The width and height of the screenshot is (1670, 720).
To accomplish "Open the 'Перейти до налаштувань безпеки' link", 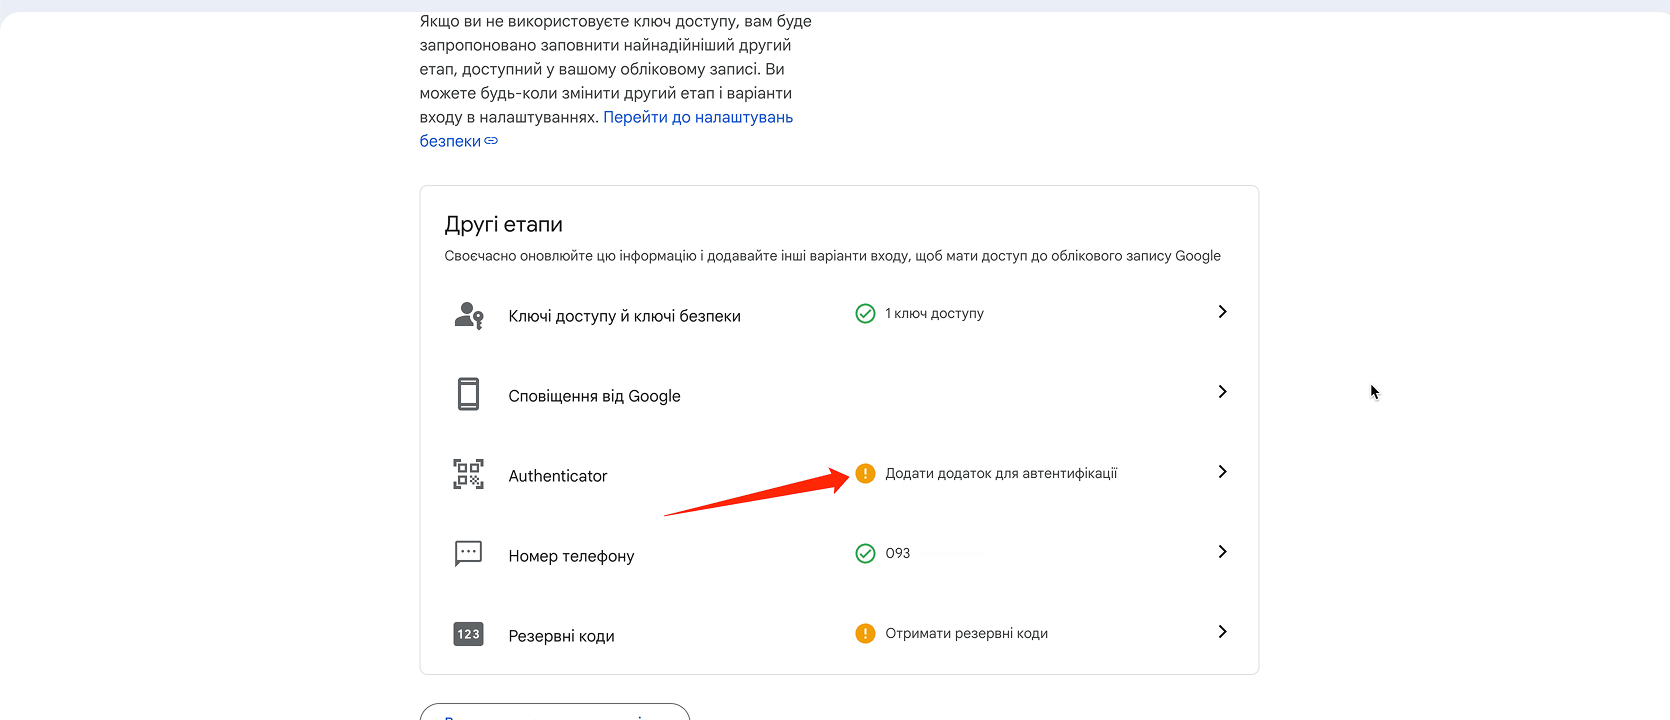I will coord(697,117).
